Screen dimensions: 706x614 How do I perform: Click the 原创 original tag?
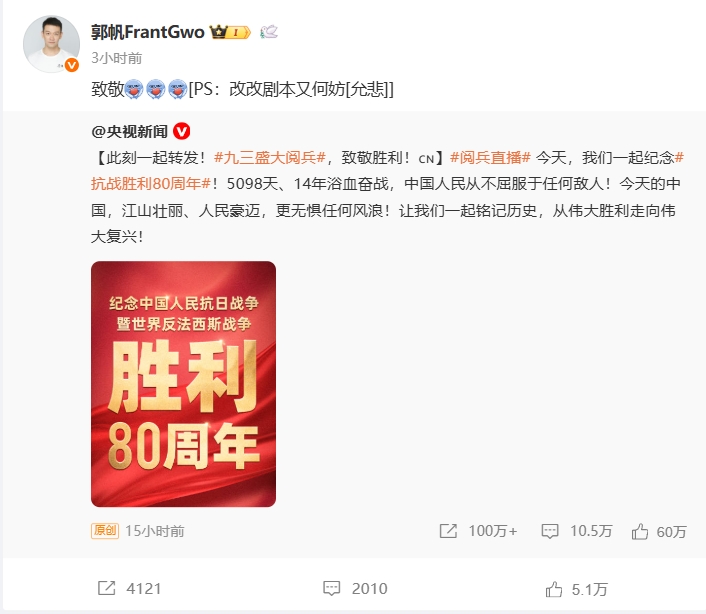pos(105,531)
